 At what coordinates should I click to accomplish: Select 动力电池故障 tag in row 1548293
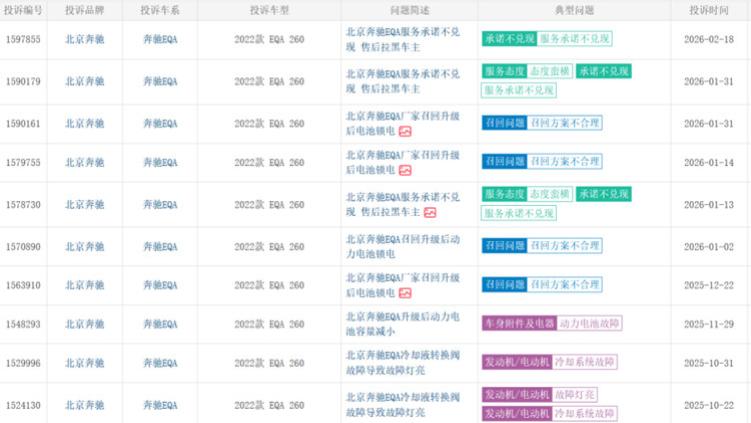pyautogui.click(x=589, y=323)
